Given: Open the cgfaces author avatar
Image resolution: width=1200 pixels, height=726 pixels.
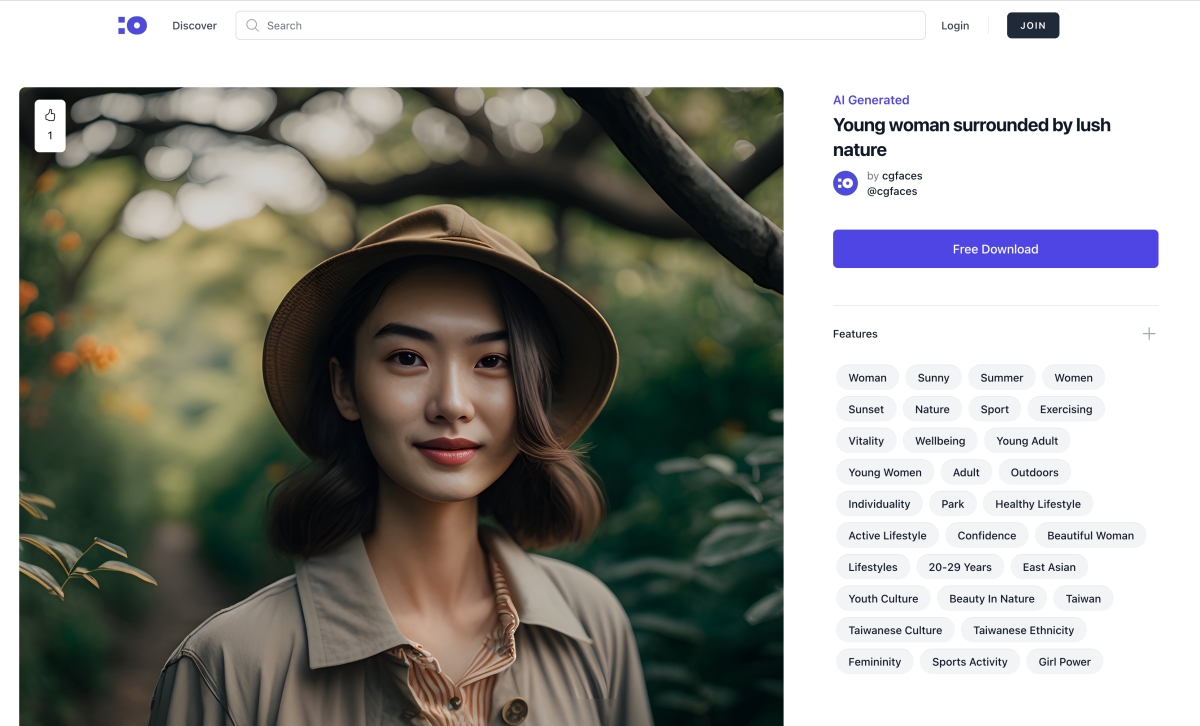Looking at the screenshot, I should [x=845, y=183].
